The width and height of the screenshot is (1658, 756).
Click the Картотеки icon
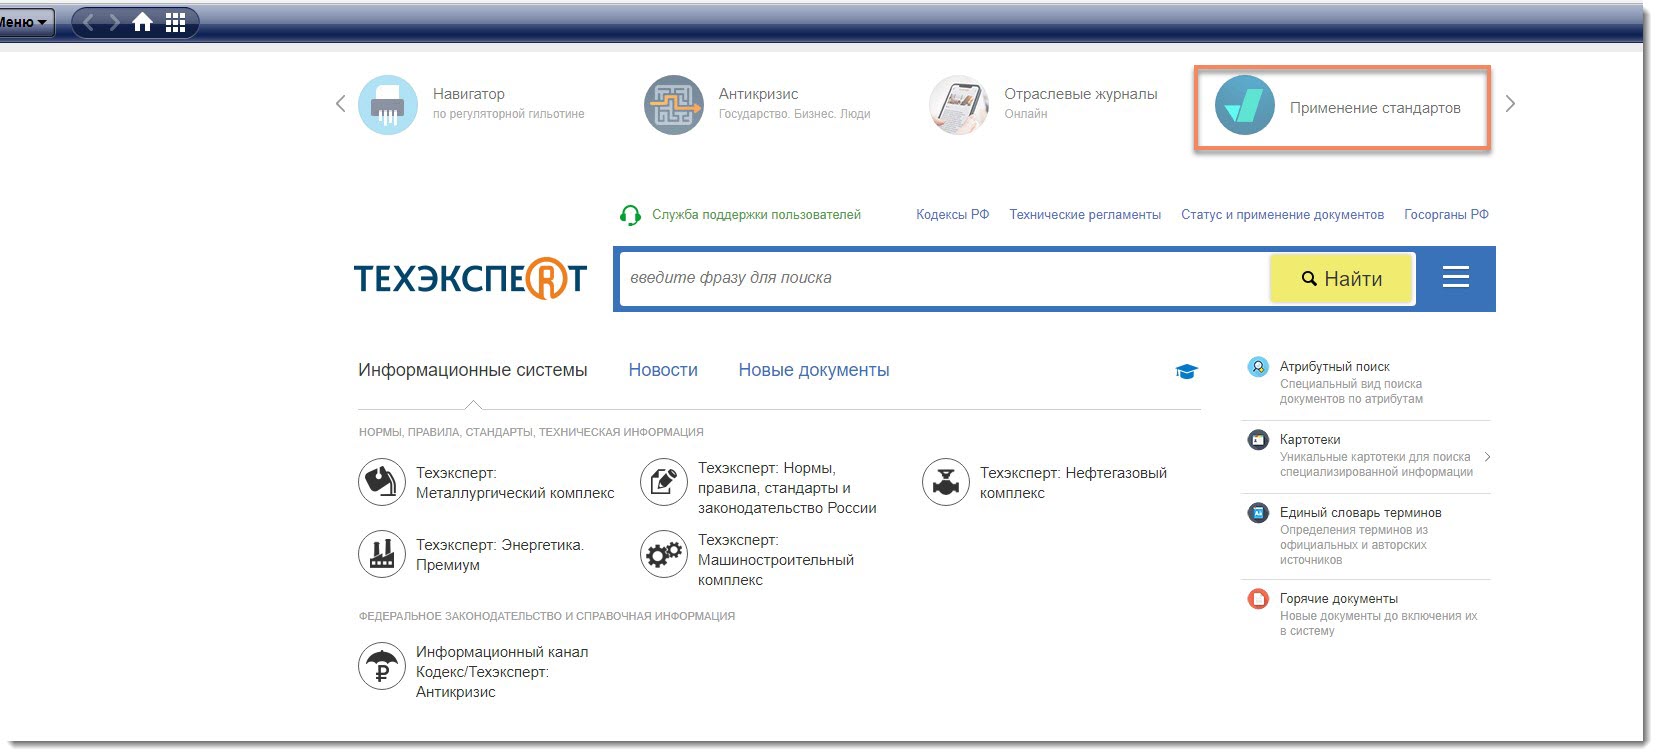click(x=1258, y=440)
